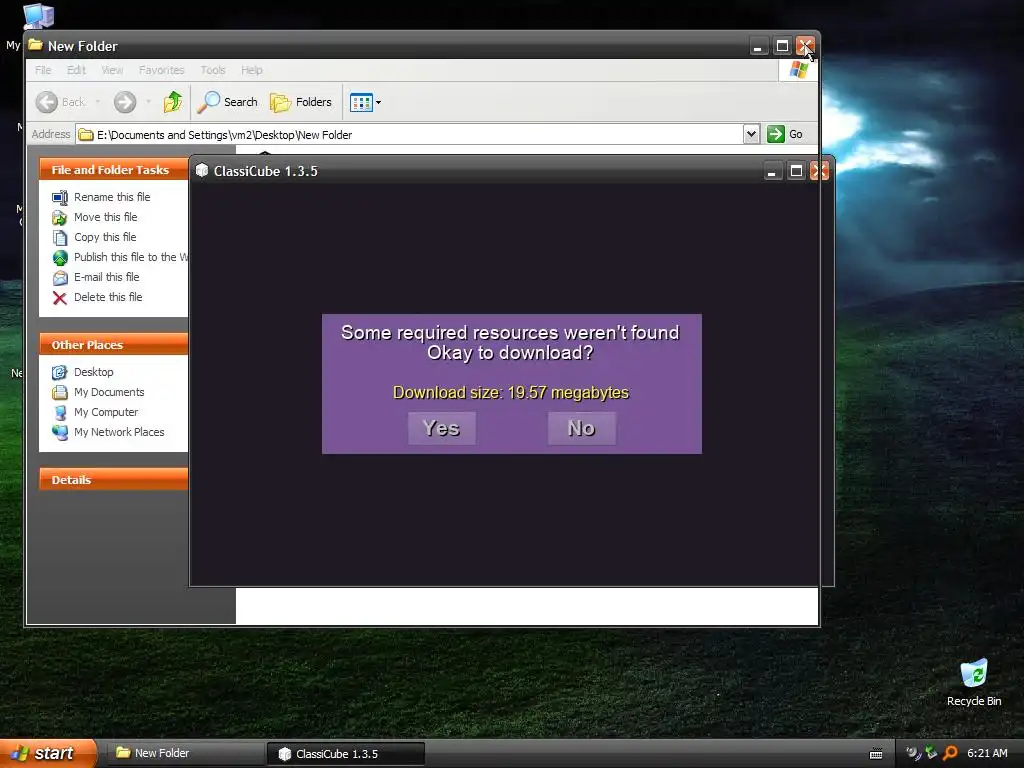Decline resource download with No

pos(581,428)
